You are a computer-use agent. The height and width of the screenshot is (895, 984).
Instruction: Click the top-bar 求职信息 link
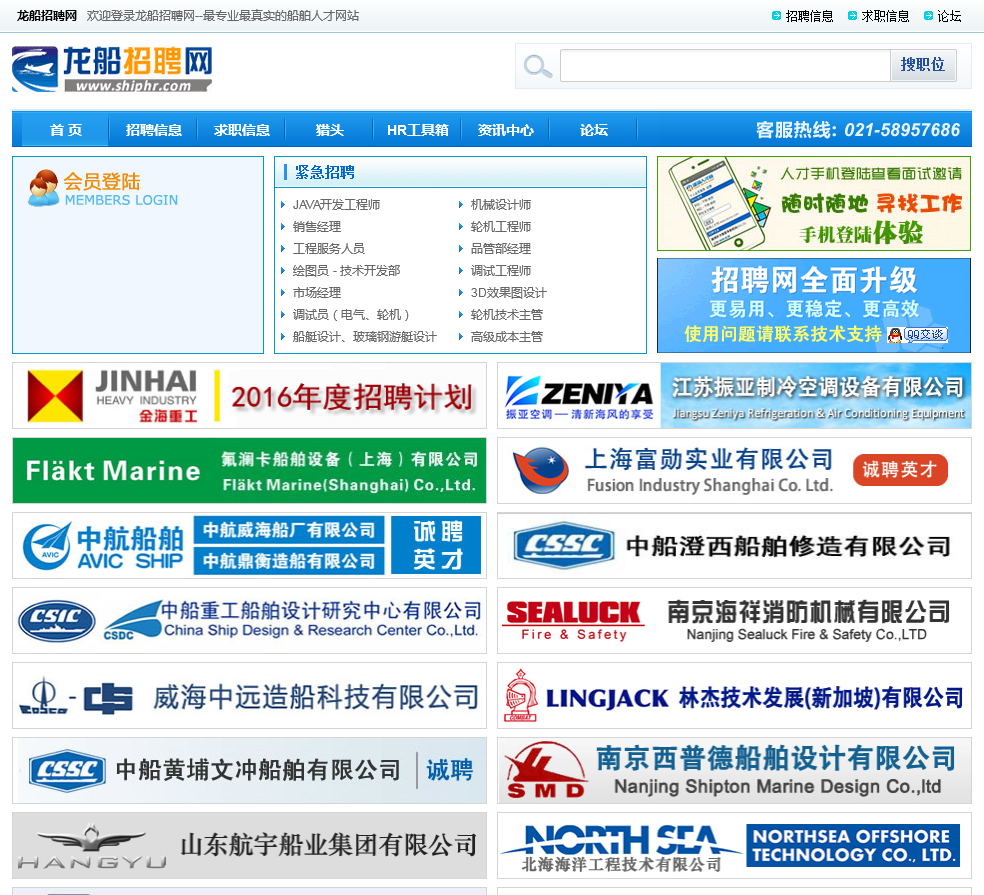(885, 16)
